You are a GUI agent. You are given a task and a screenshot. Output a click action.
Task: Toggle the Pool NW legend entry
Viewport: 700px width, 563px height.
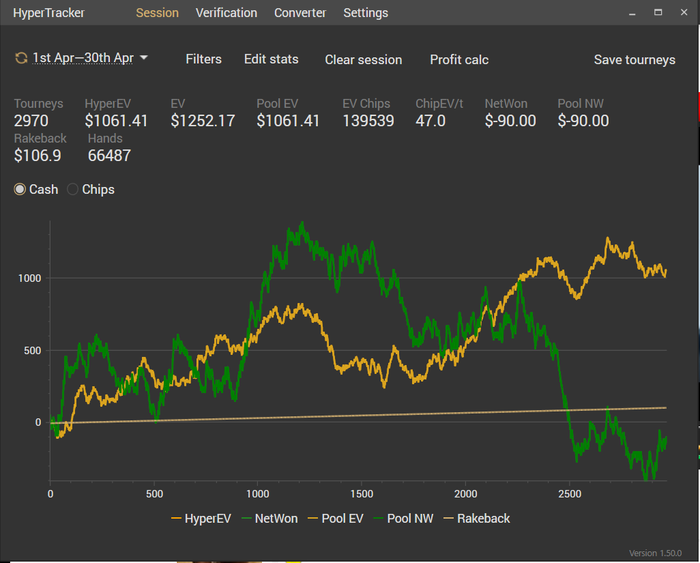[x=402, y=518]
